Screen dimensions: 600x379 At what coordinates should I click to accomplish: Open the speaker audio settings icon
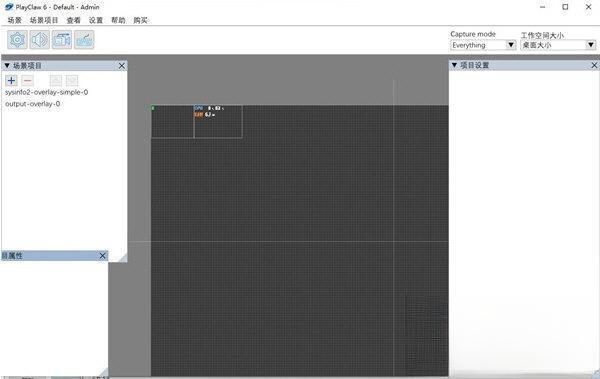pos(40,40)
